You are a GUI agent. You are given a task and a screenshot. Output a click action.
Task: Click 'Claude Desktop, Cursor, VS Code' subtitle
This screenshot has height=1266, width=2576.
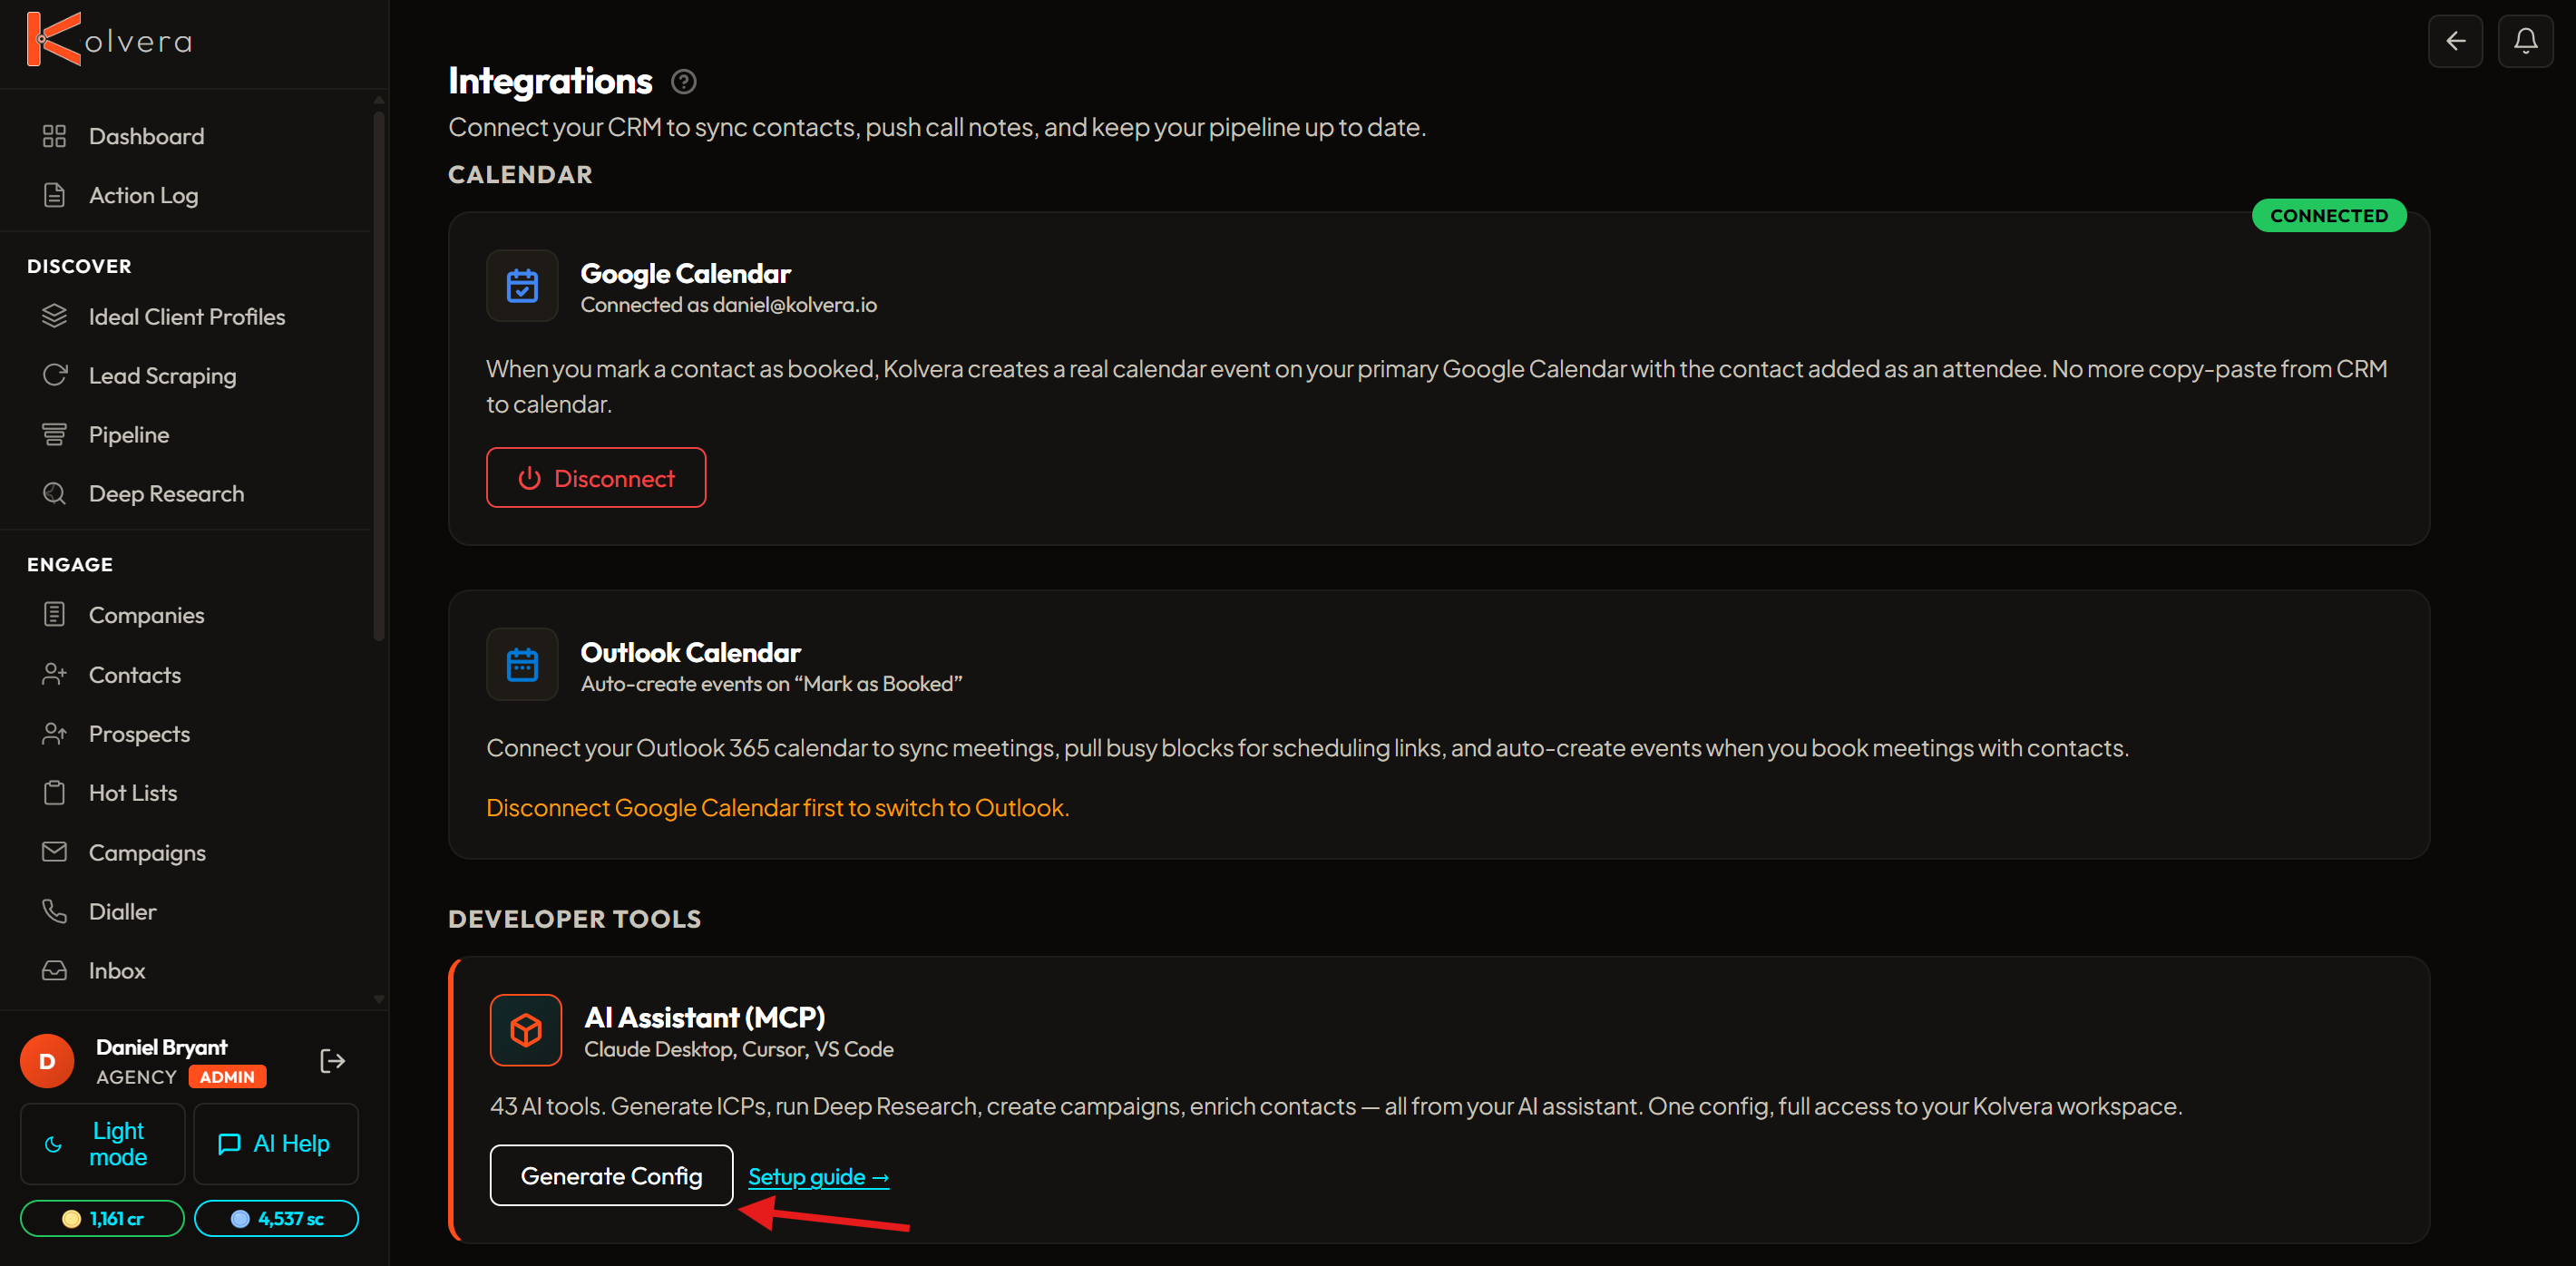point(739,1049)
